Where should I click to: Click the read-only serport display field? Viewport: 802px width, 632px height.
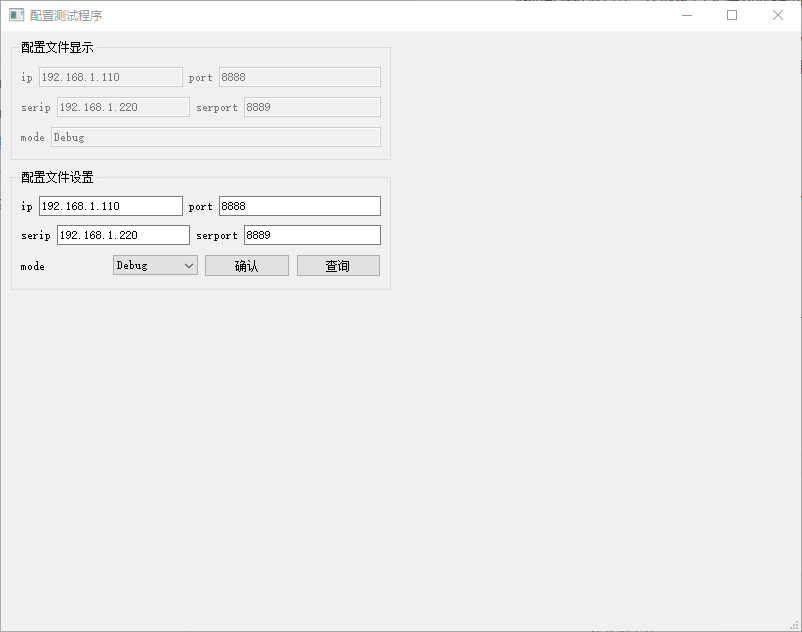tap(310, 107)
